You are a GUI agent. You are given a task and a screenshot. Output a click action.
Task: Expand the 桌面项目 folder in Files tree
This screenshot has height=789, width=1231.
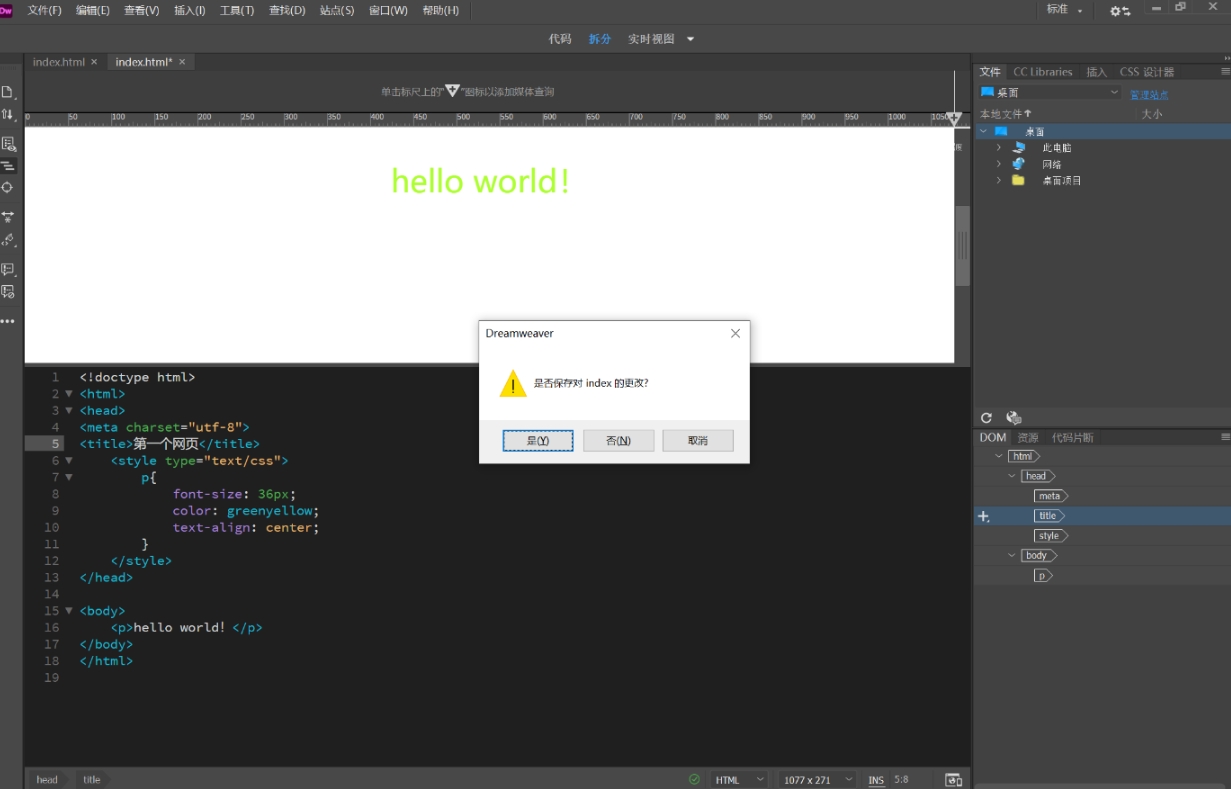(998, 181)
